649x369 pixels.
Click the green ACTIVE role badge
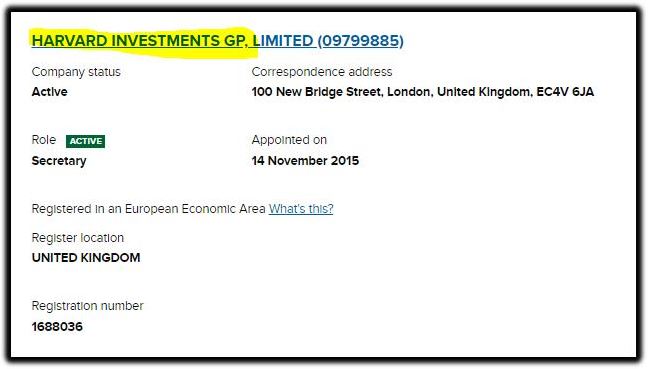tap(85, 141)
